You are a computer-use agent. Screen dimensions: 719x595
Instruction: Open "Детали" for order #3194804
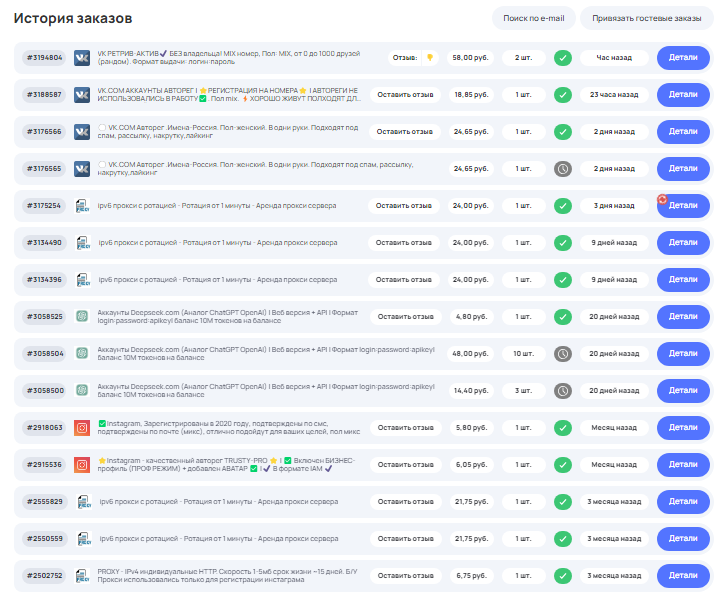coord(683,58)
